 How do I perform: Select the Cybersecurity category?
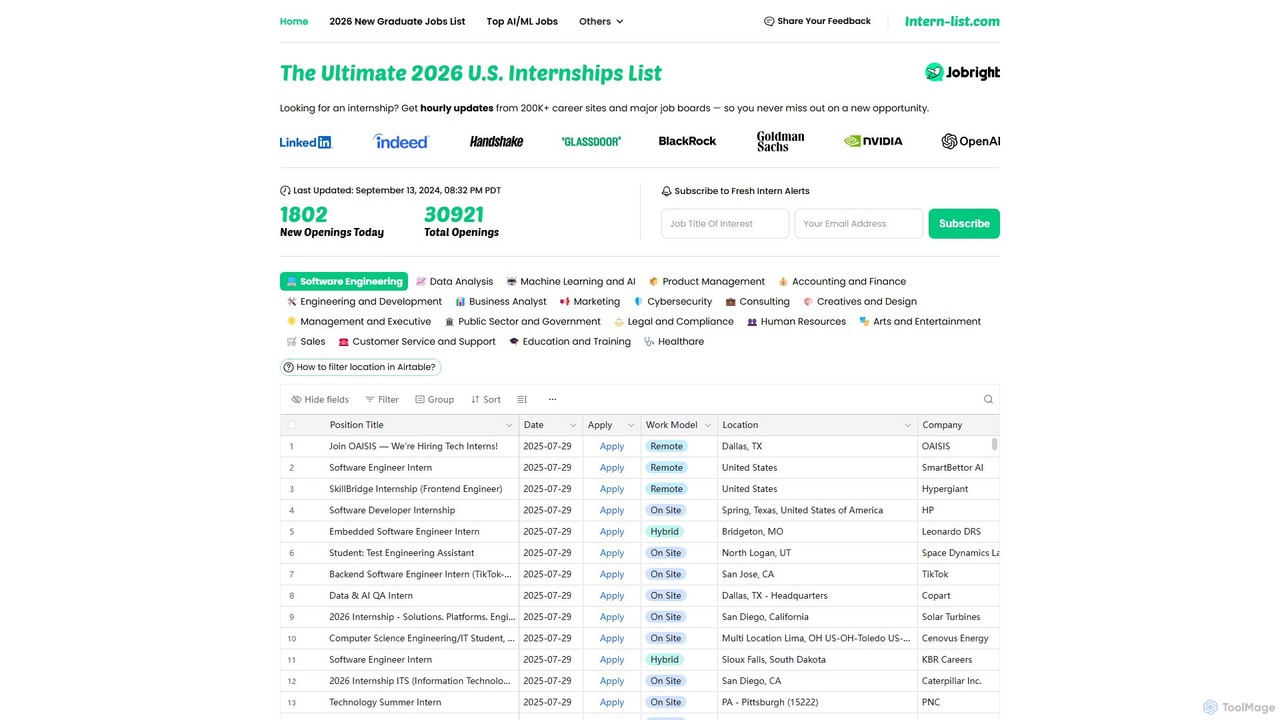pos(673,301)
